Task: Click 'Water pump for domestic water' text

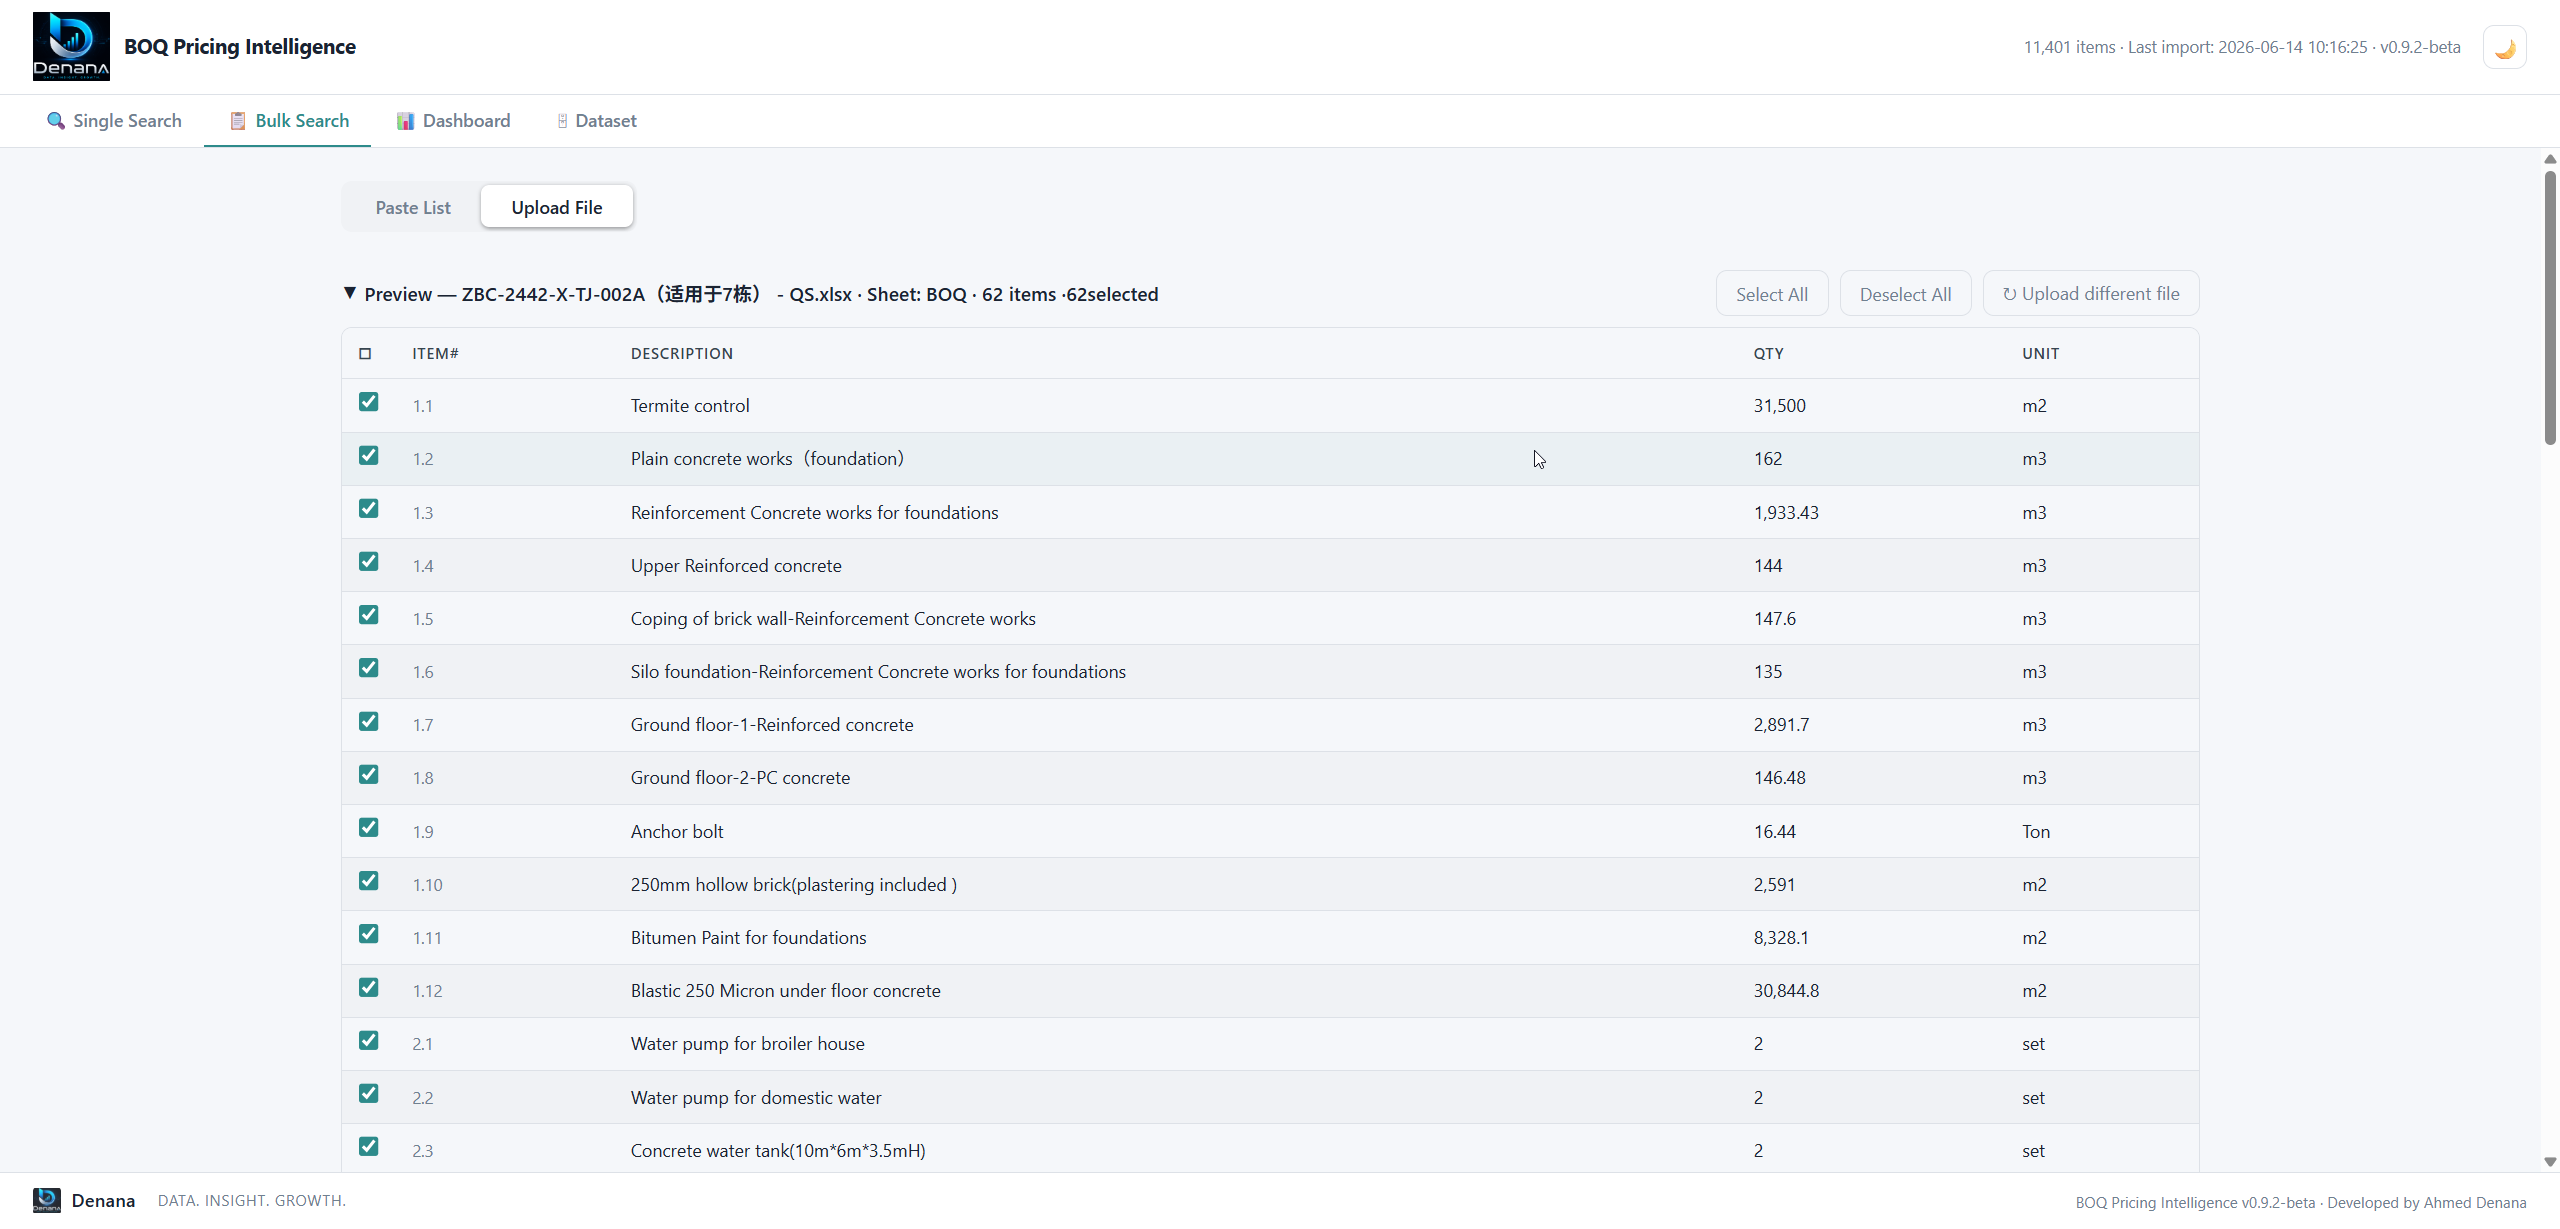Action: coord(756,1098)
